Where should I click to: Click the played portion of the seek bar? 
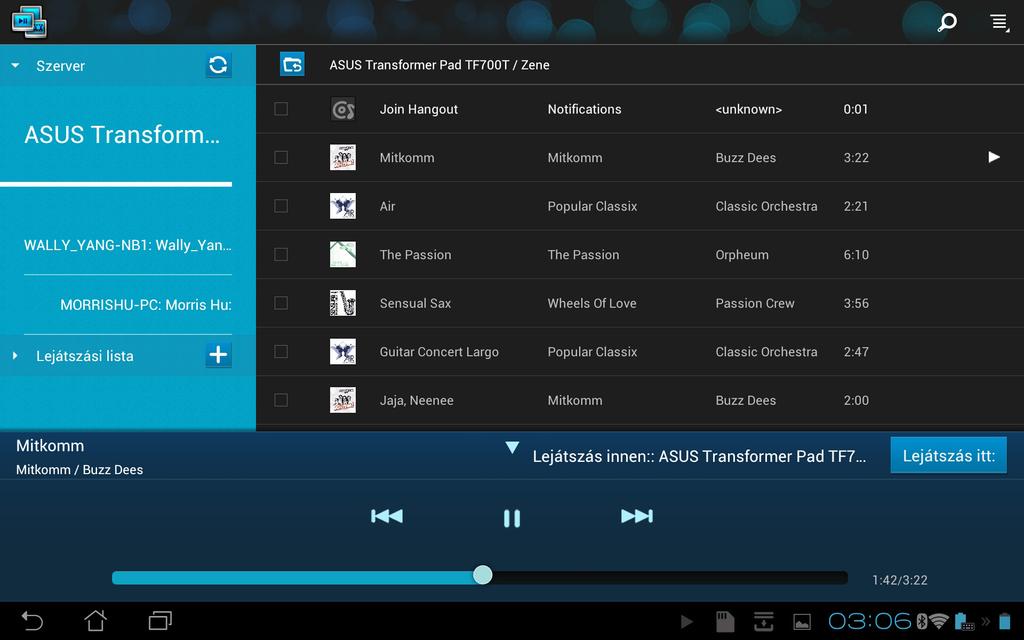[x=293, y=578]
